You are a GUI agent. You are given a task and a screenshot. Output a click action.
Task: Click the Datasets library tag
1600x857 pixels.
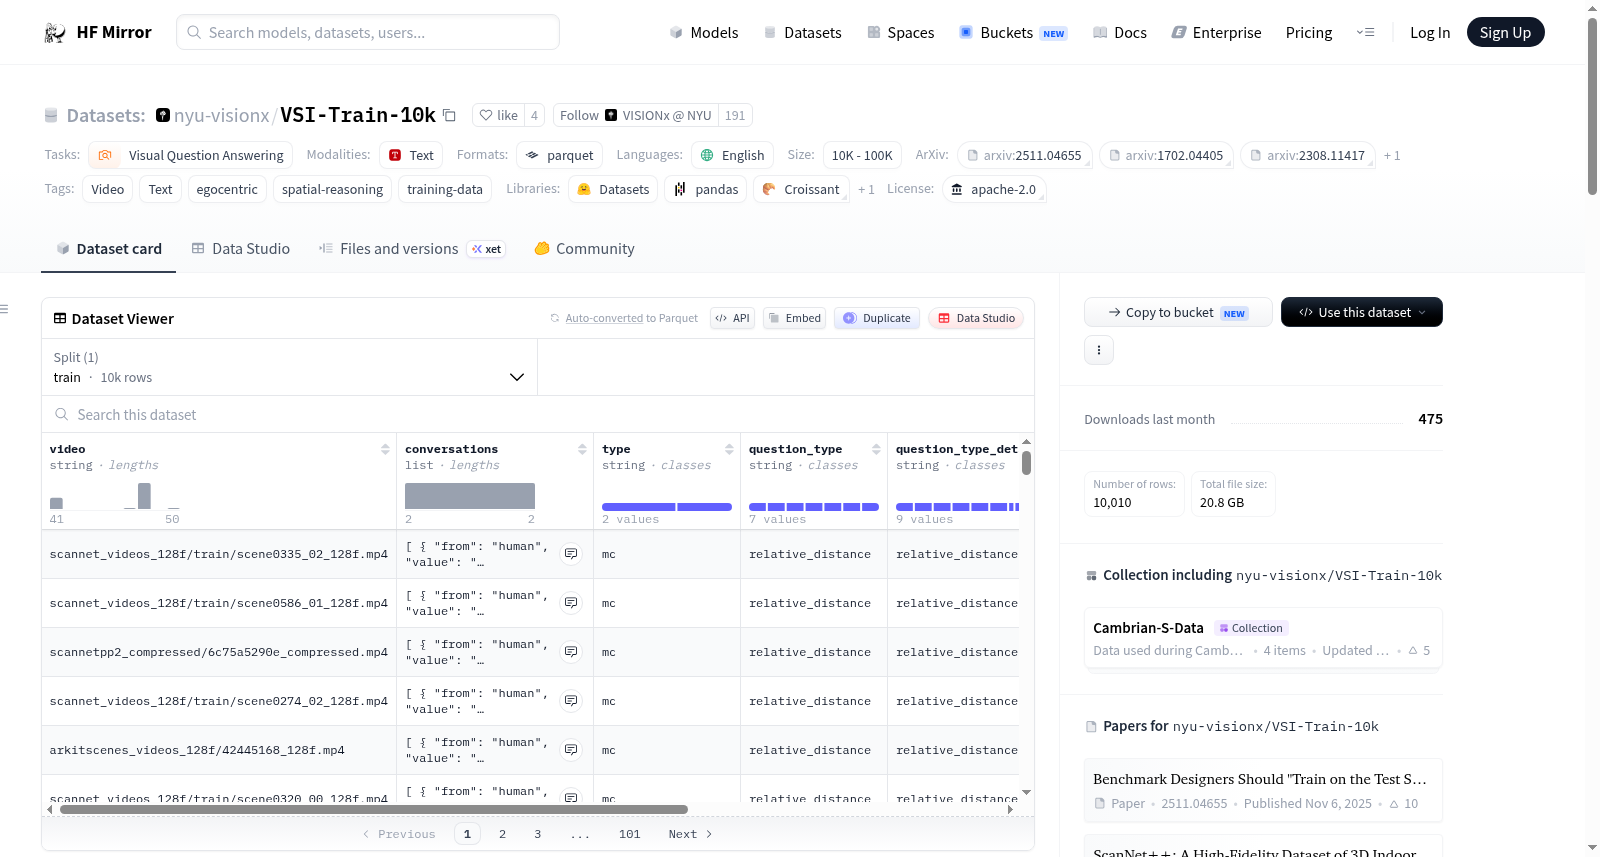(x=613, y=189)
